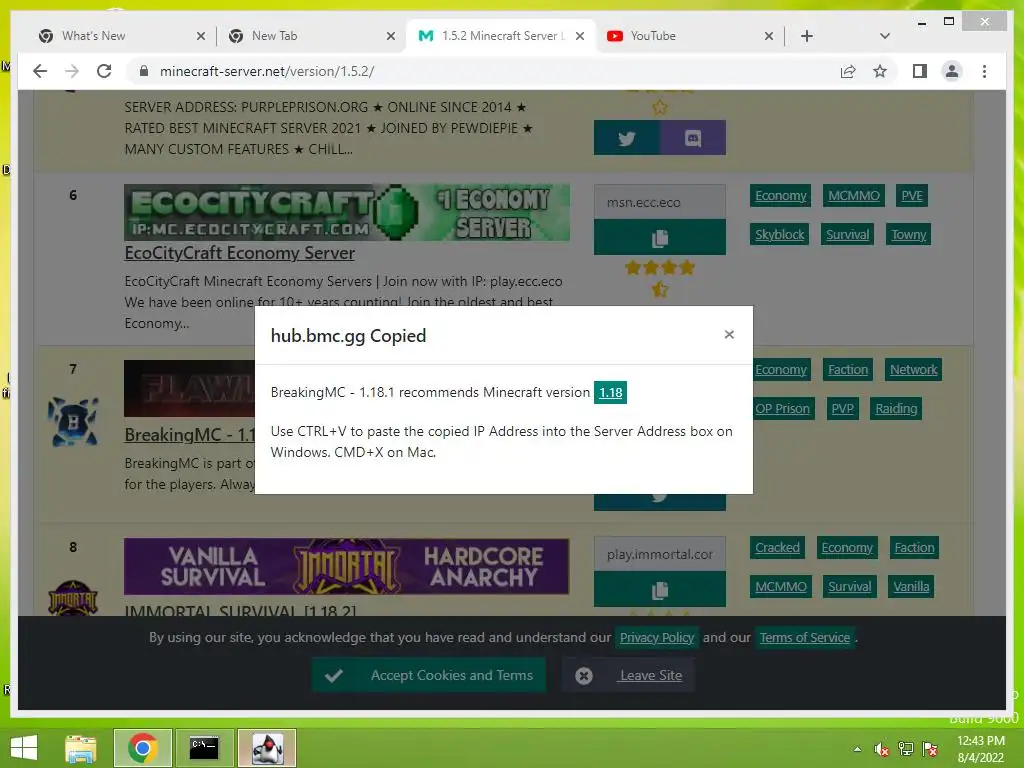Select the play.immortal address field
Screen dimensions: 1024x768
[660, 554]
